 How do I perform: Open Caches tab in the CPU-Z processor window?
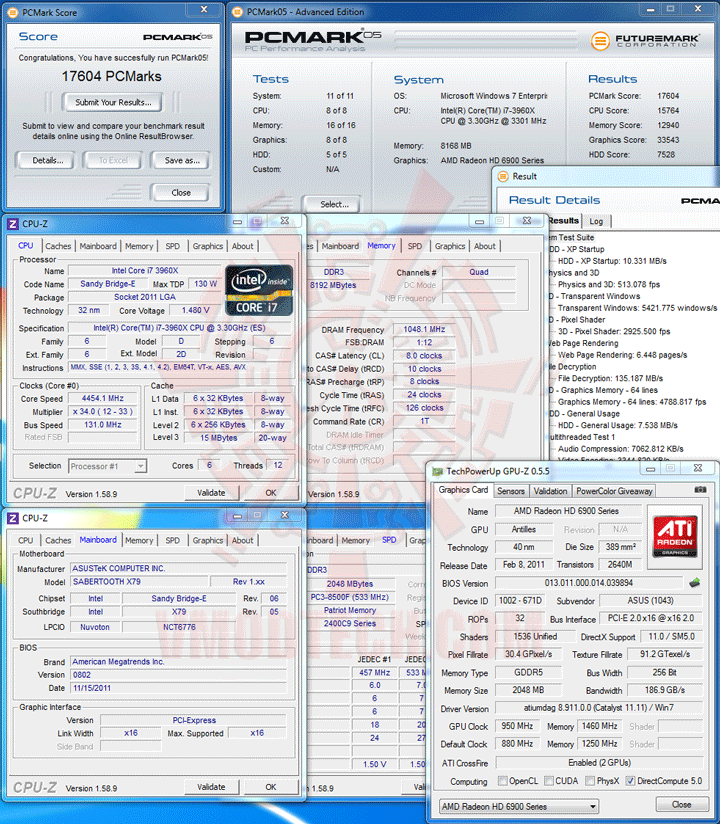(x=58, y=246)
